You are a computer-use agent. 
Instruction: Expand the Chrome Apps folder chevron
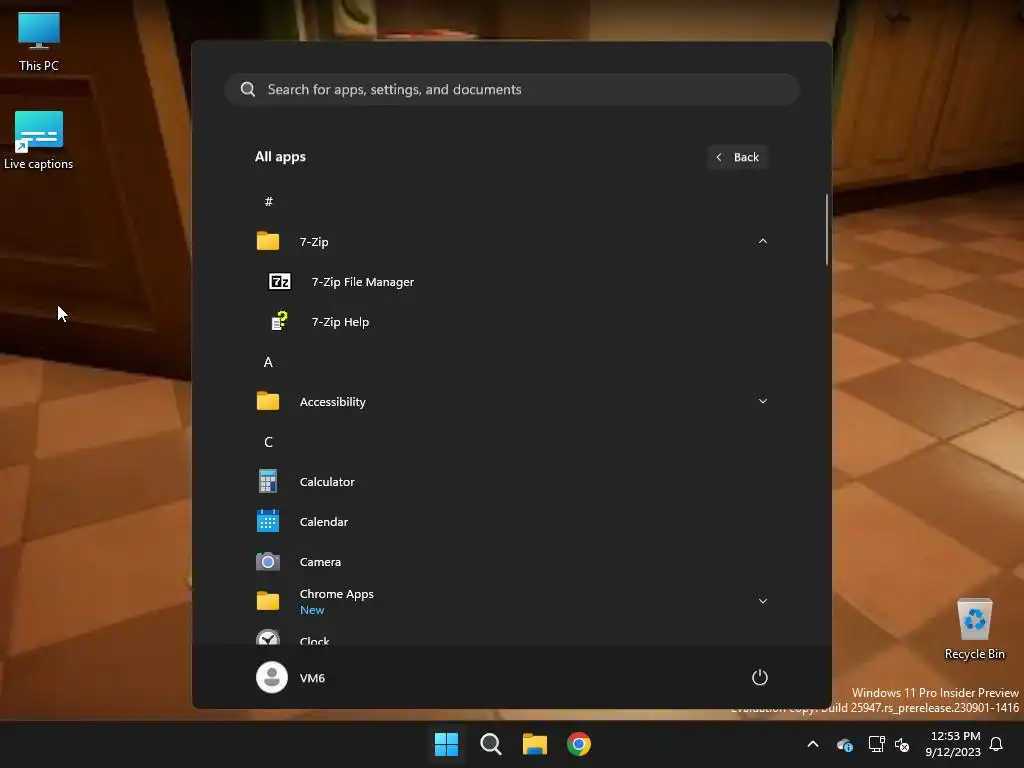tap(762, 601)
